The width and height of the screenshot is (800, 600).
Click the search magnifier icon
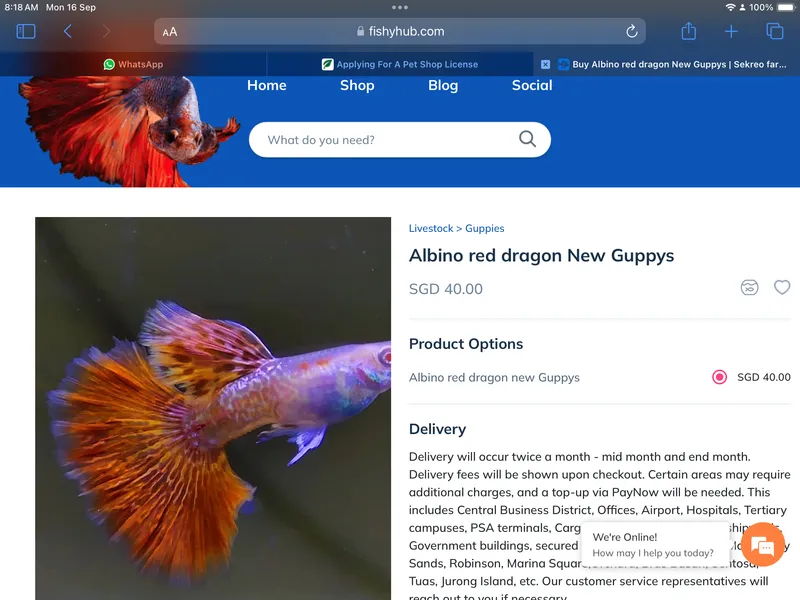tap(528, 139)
